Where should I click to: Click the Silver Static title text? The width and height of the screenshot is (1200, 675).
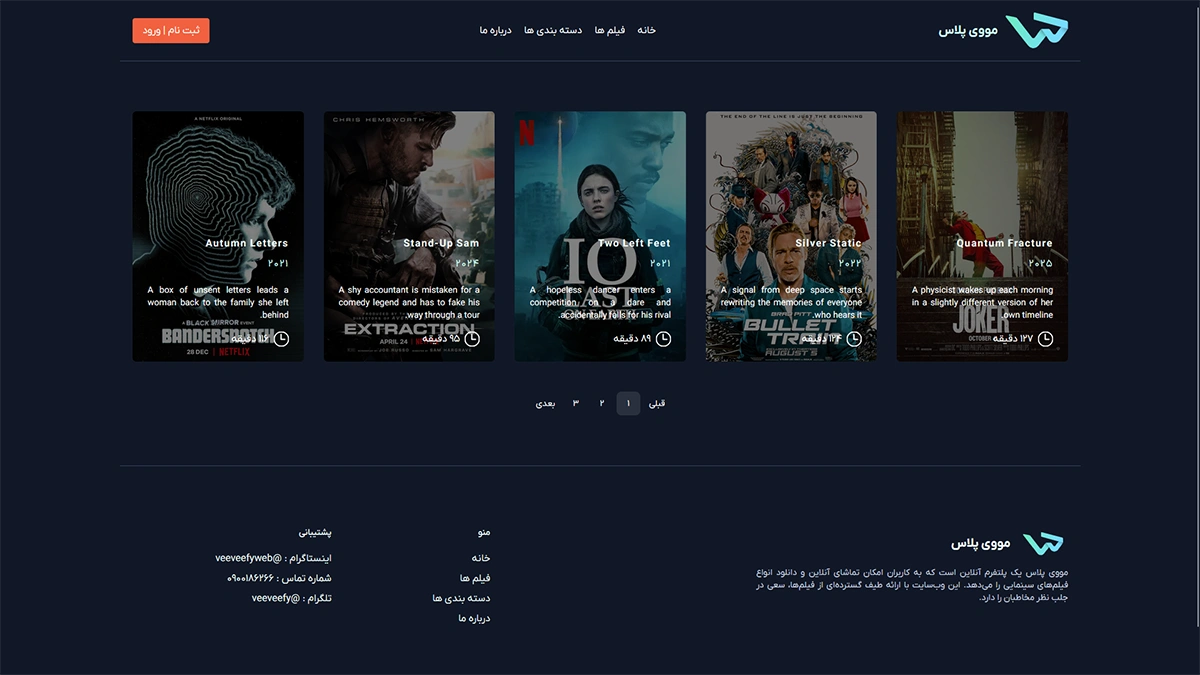point(829,243)
